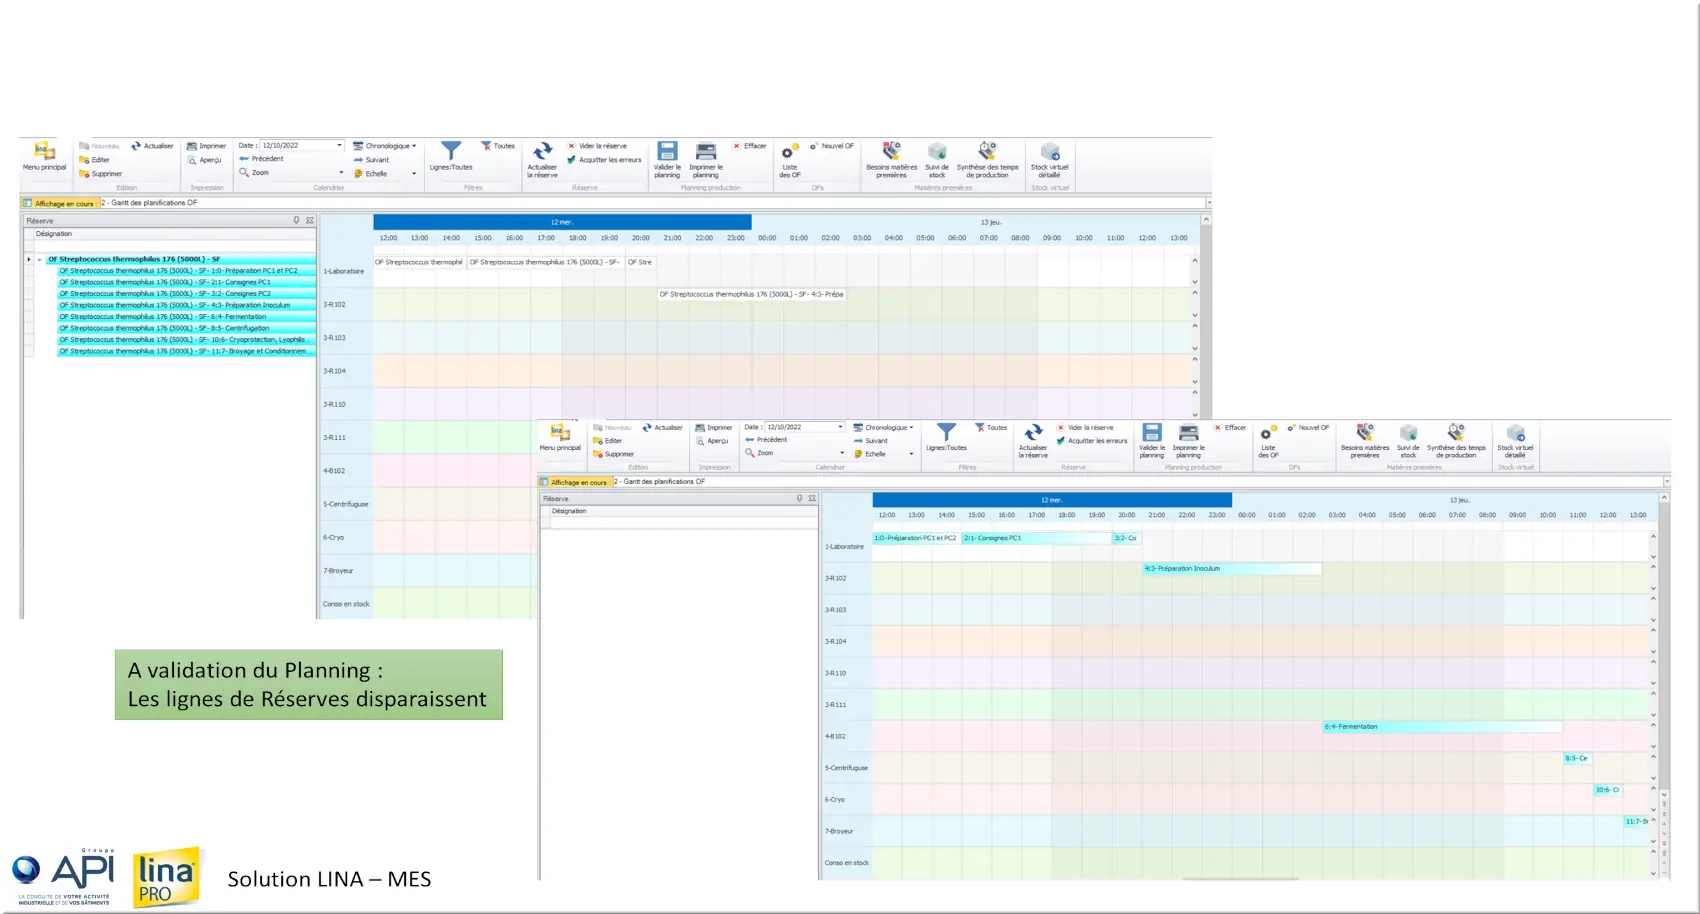The width and height of the screenshot is (1700, 914).
Task: Open Stock virtuel détaillé in the front window
Action: pos(1515,441)
